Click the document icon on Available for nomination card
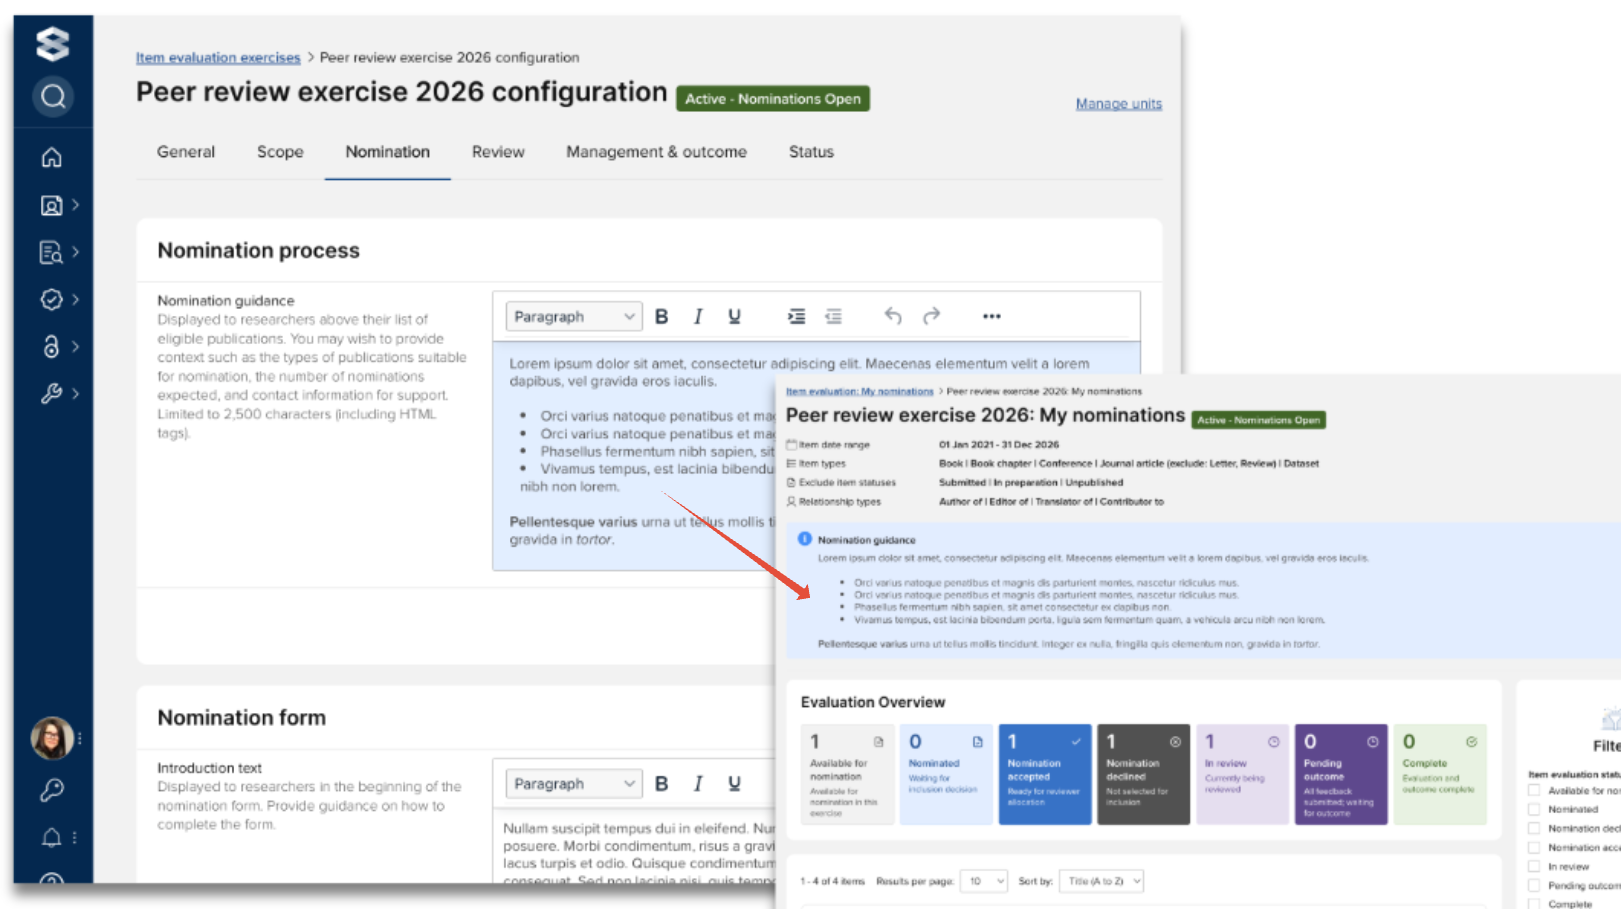 (878, 742)
